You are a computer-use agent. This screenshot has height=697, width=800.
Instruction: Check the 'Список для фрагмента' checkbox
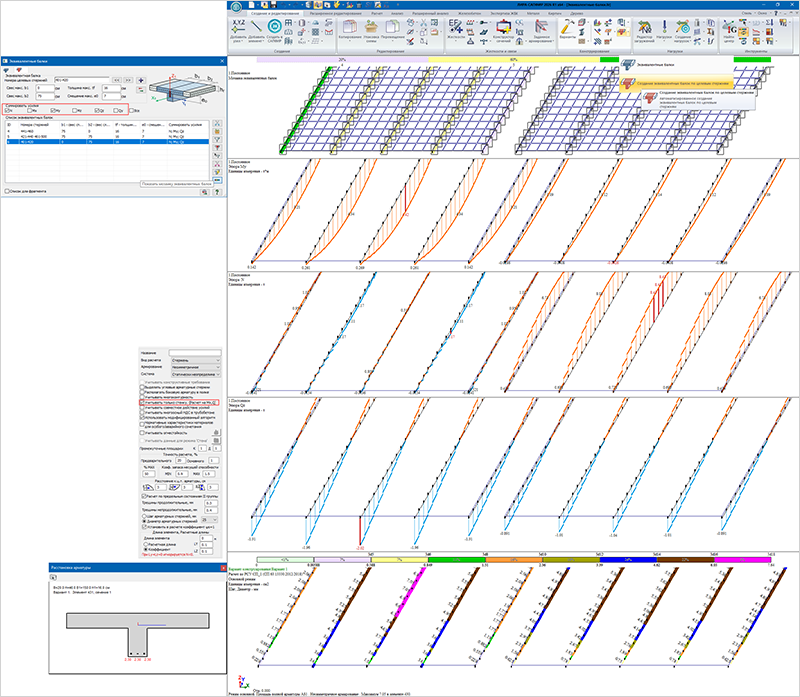[7, 191]
